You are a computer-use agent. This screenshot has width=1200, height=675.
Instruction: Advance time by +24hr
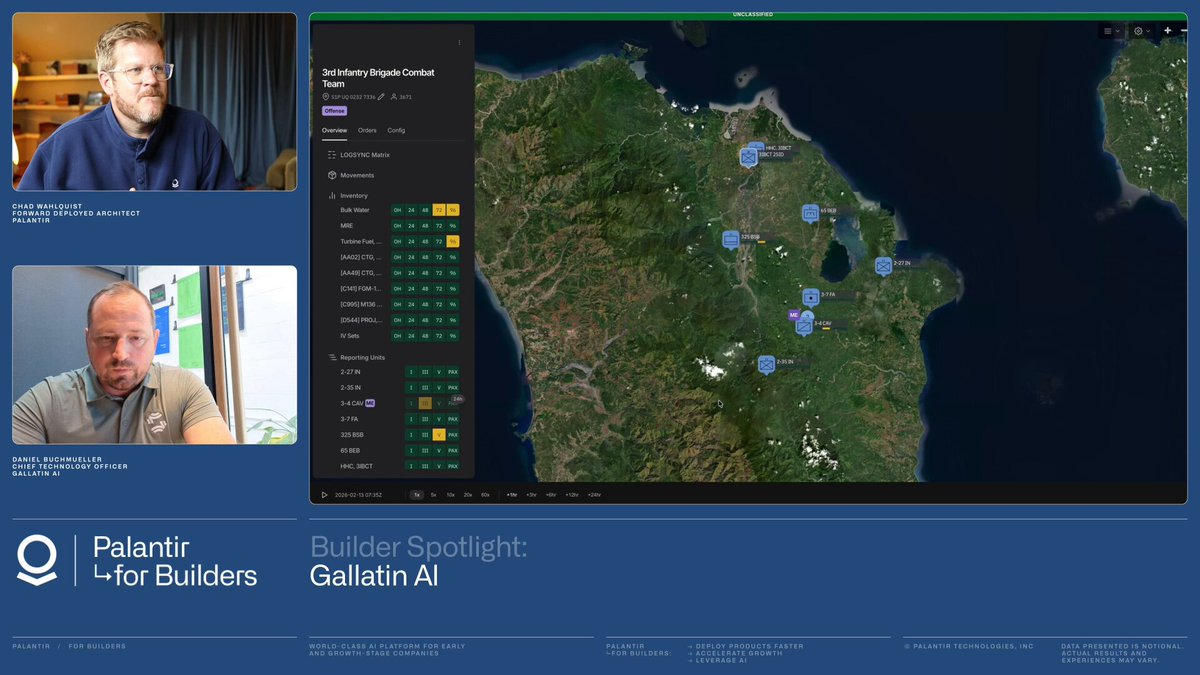[594, 495]
